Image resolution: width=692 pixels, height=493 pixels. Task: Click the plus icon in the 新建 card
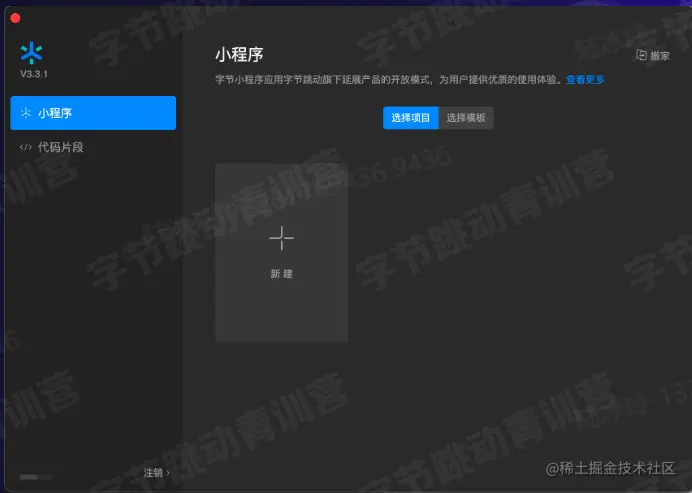pyautogui.click(x=282, y=238)
